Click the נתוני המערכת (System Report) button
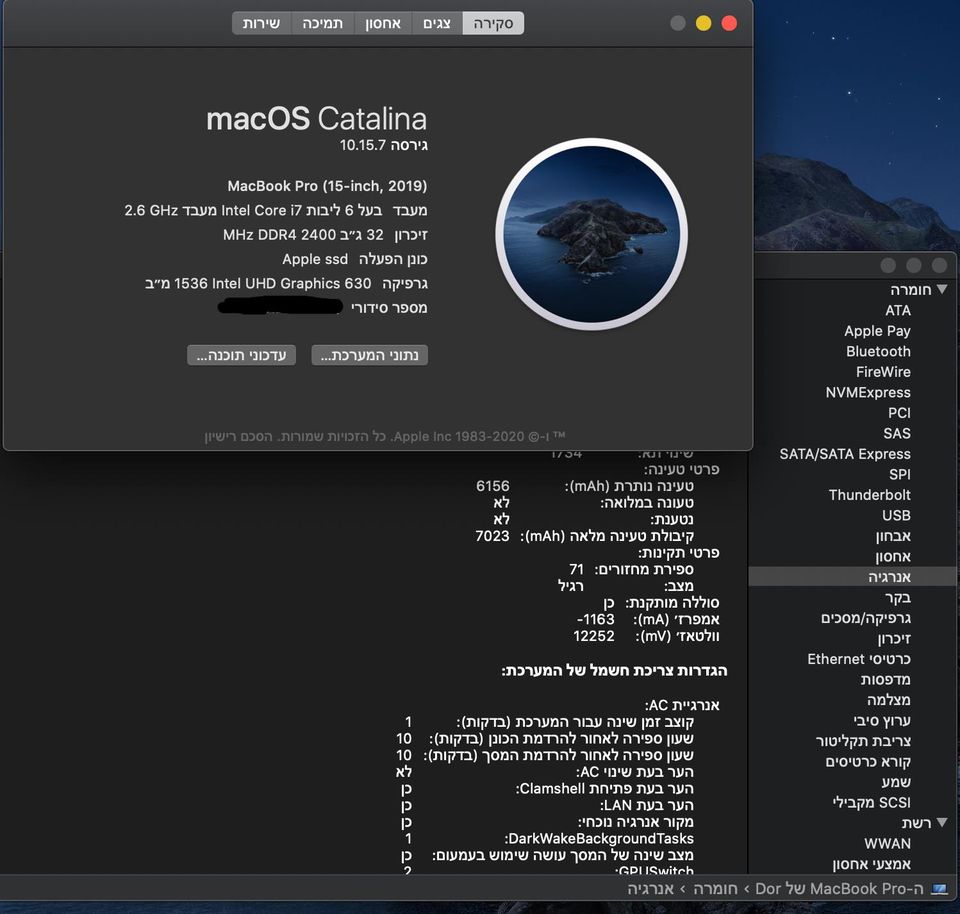The height and width of the screenshot is (914, 960). coord(369,355)
